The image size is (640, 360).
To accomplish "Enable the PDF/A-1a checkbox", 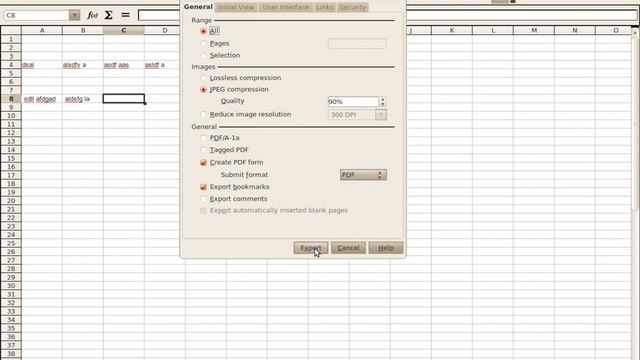I will (203, 138).
